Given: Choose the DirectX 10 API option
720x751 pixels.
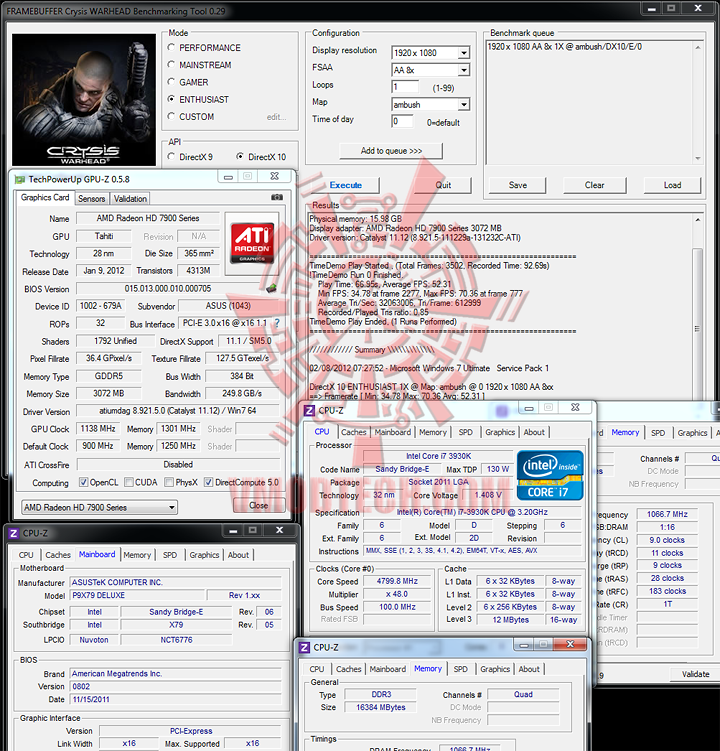Looking at the screenshot, I should [240, 156].
